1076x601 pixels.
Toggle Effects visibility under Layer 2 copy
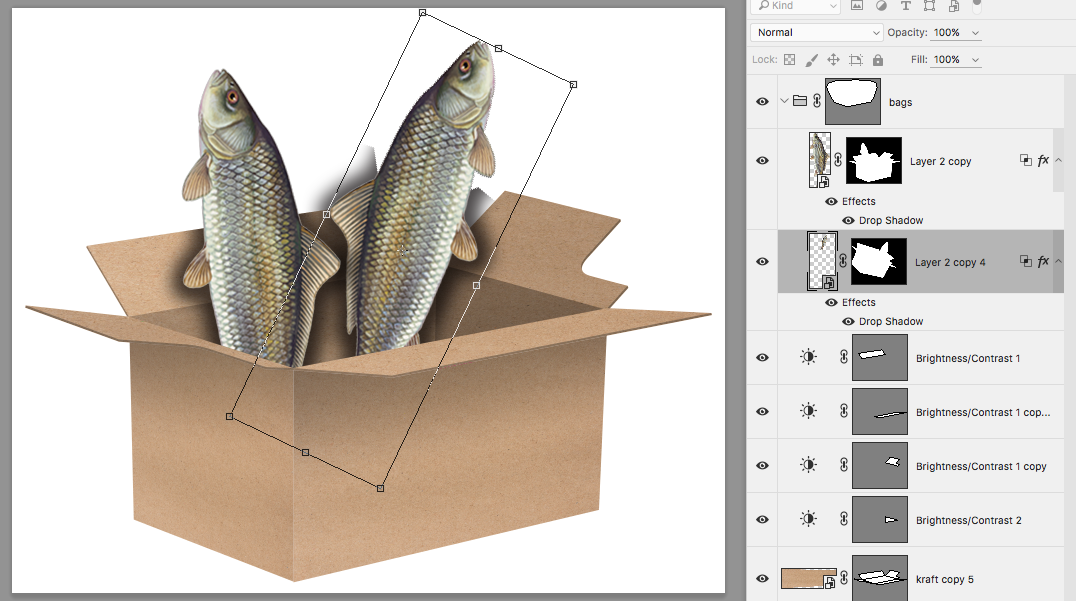(831, 201)
